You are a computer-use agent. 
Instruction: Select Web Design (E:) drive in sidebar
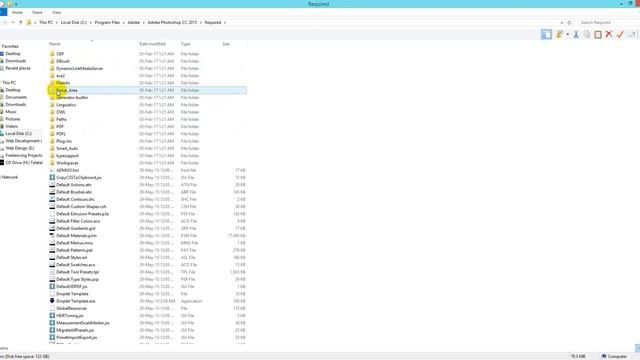coord(20,148)
